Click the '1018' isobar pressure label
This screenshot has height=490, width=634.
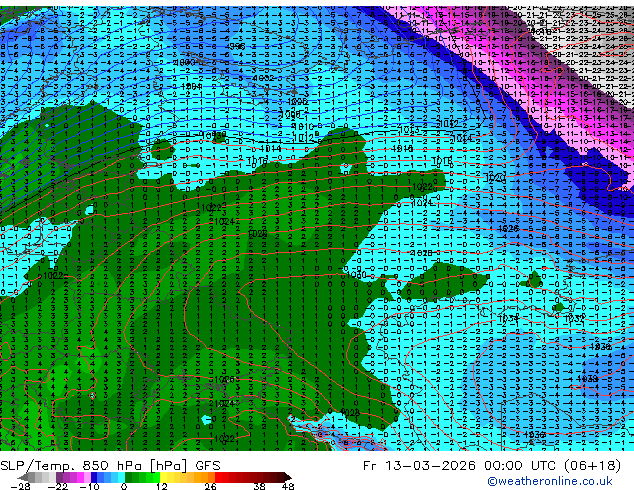click(x=442, y=161)
